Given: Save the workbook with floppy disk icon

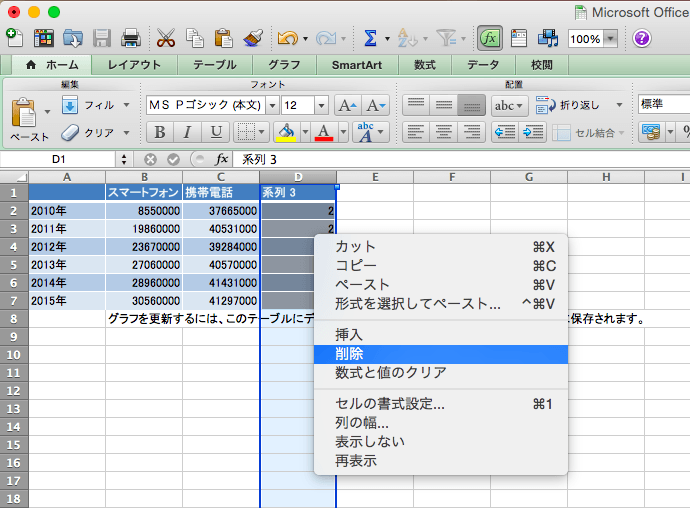Looking at the screenshot, I should [x=102, y=38].
